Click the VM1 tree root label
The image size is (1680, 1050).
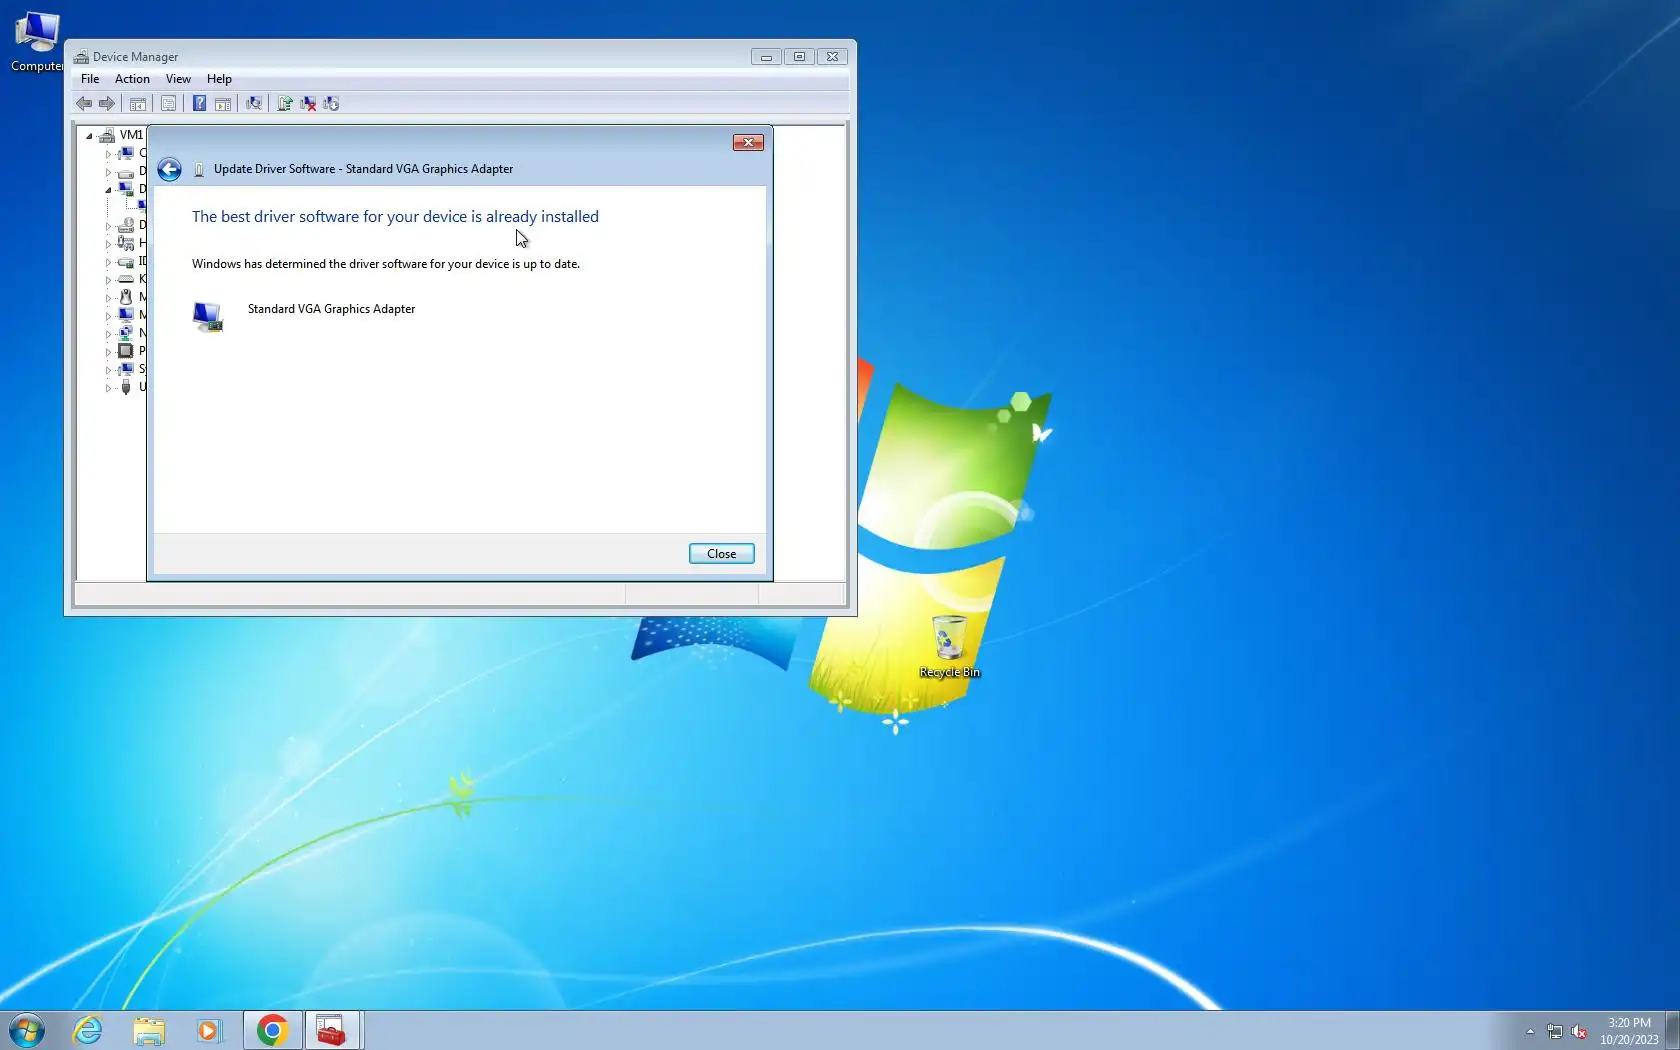pos(131,135)
